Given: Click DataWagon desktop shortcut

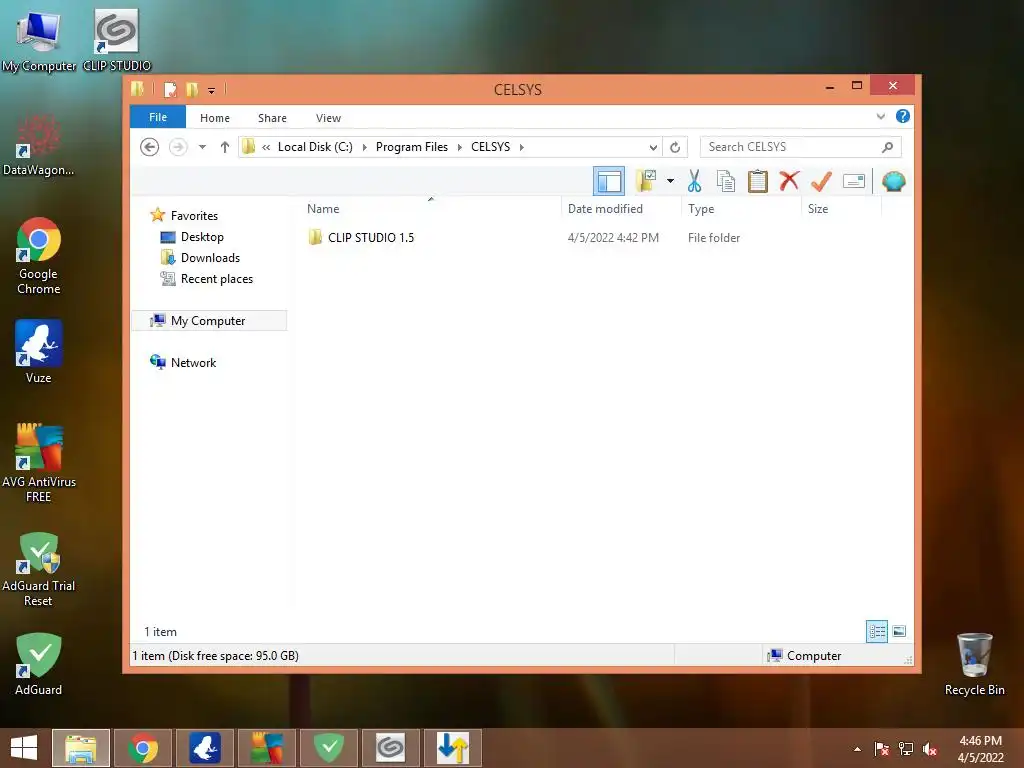Looking at the screenshot, I should click(x=39, y=145).
